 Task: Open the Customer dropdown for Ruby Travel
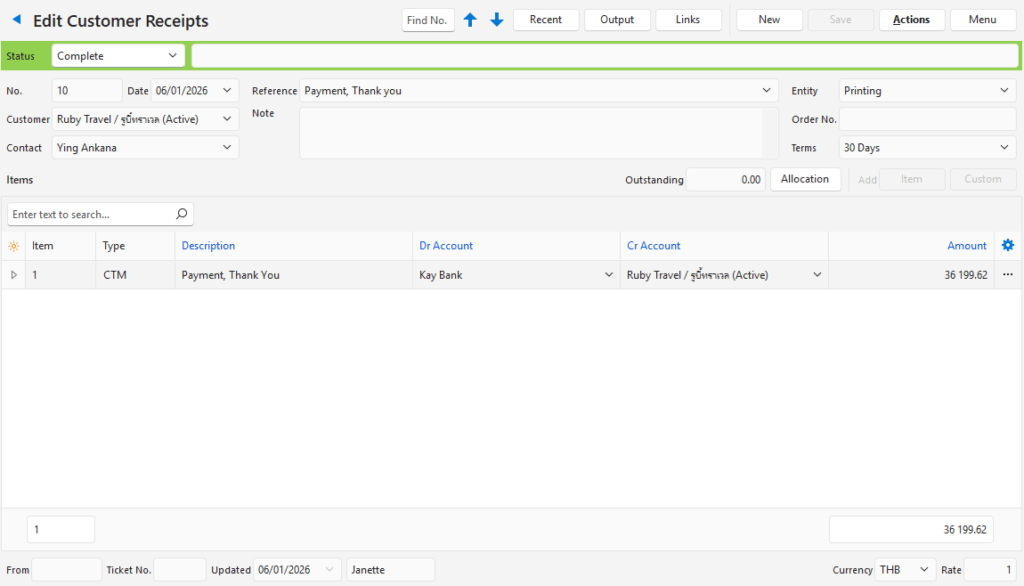tap(227, 119)
